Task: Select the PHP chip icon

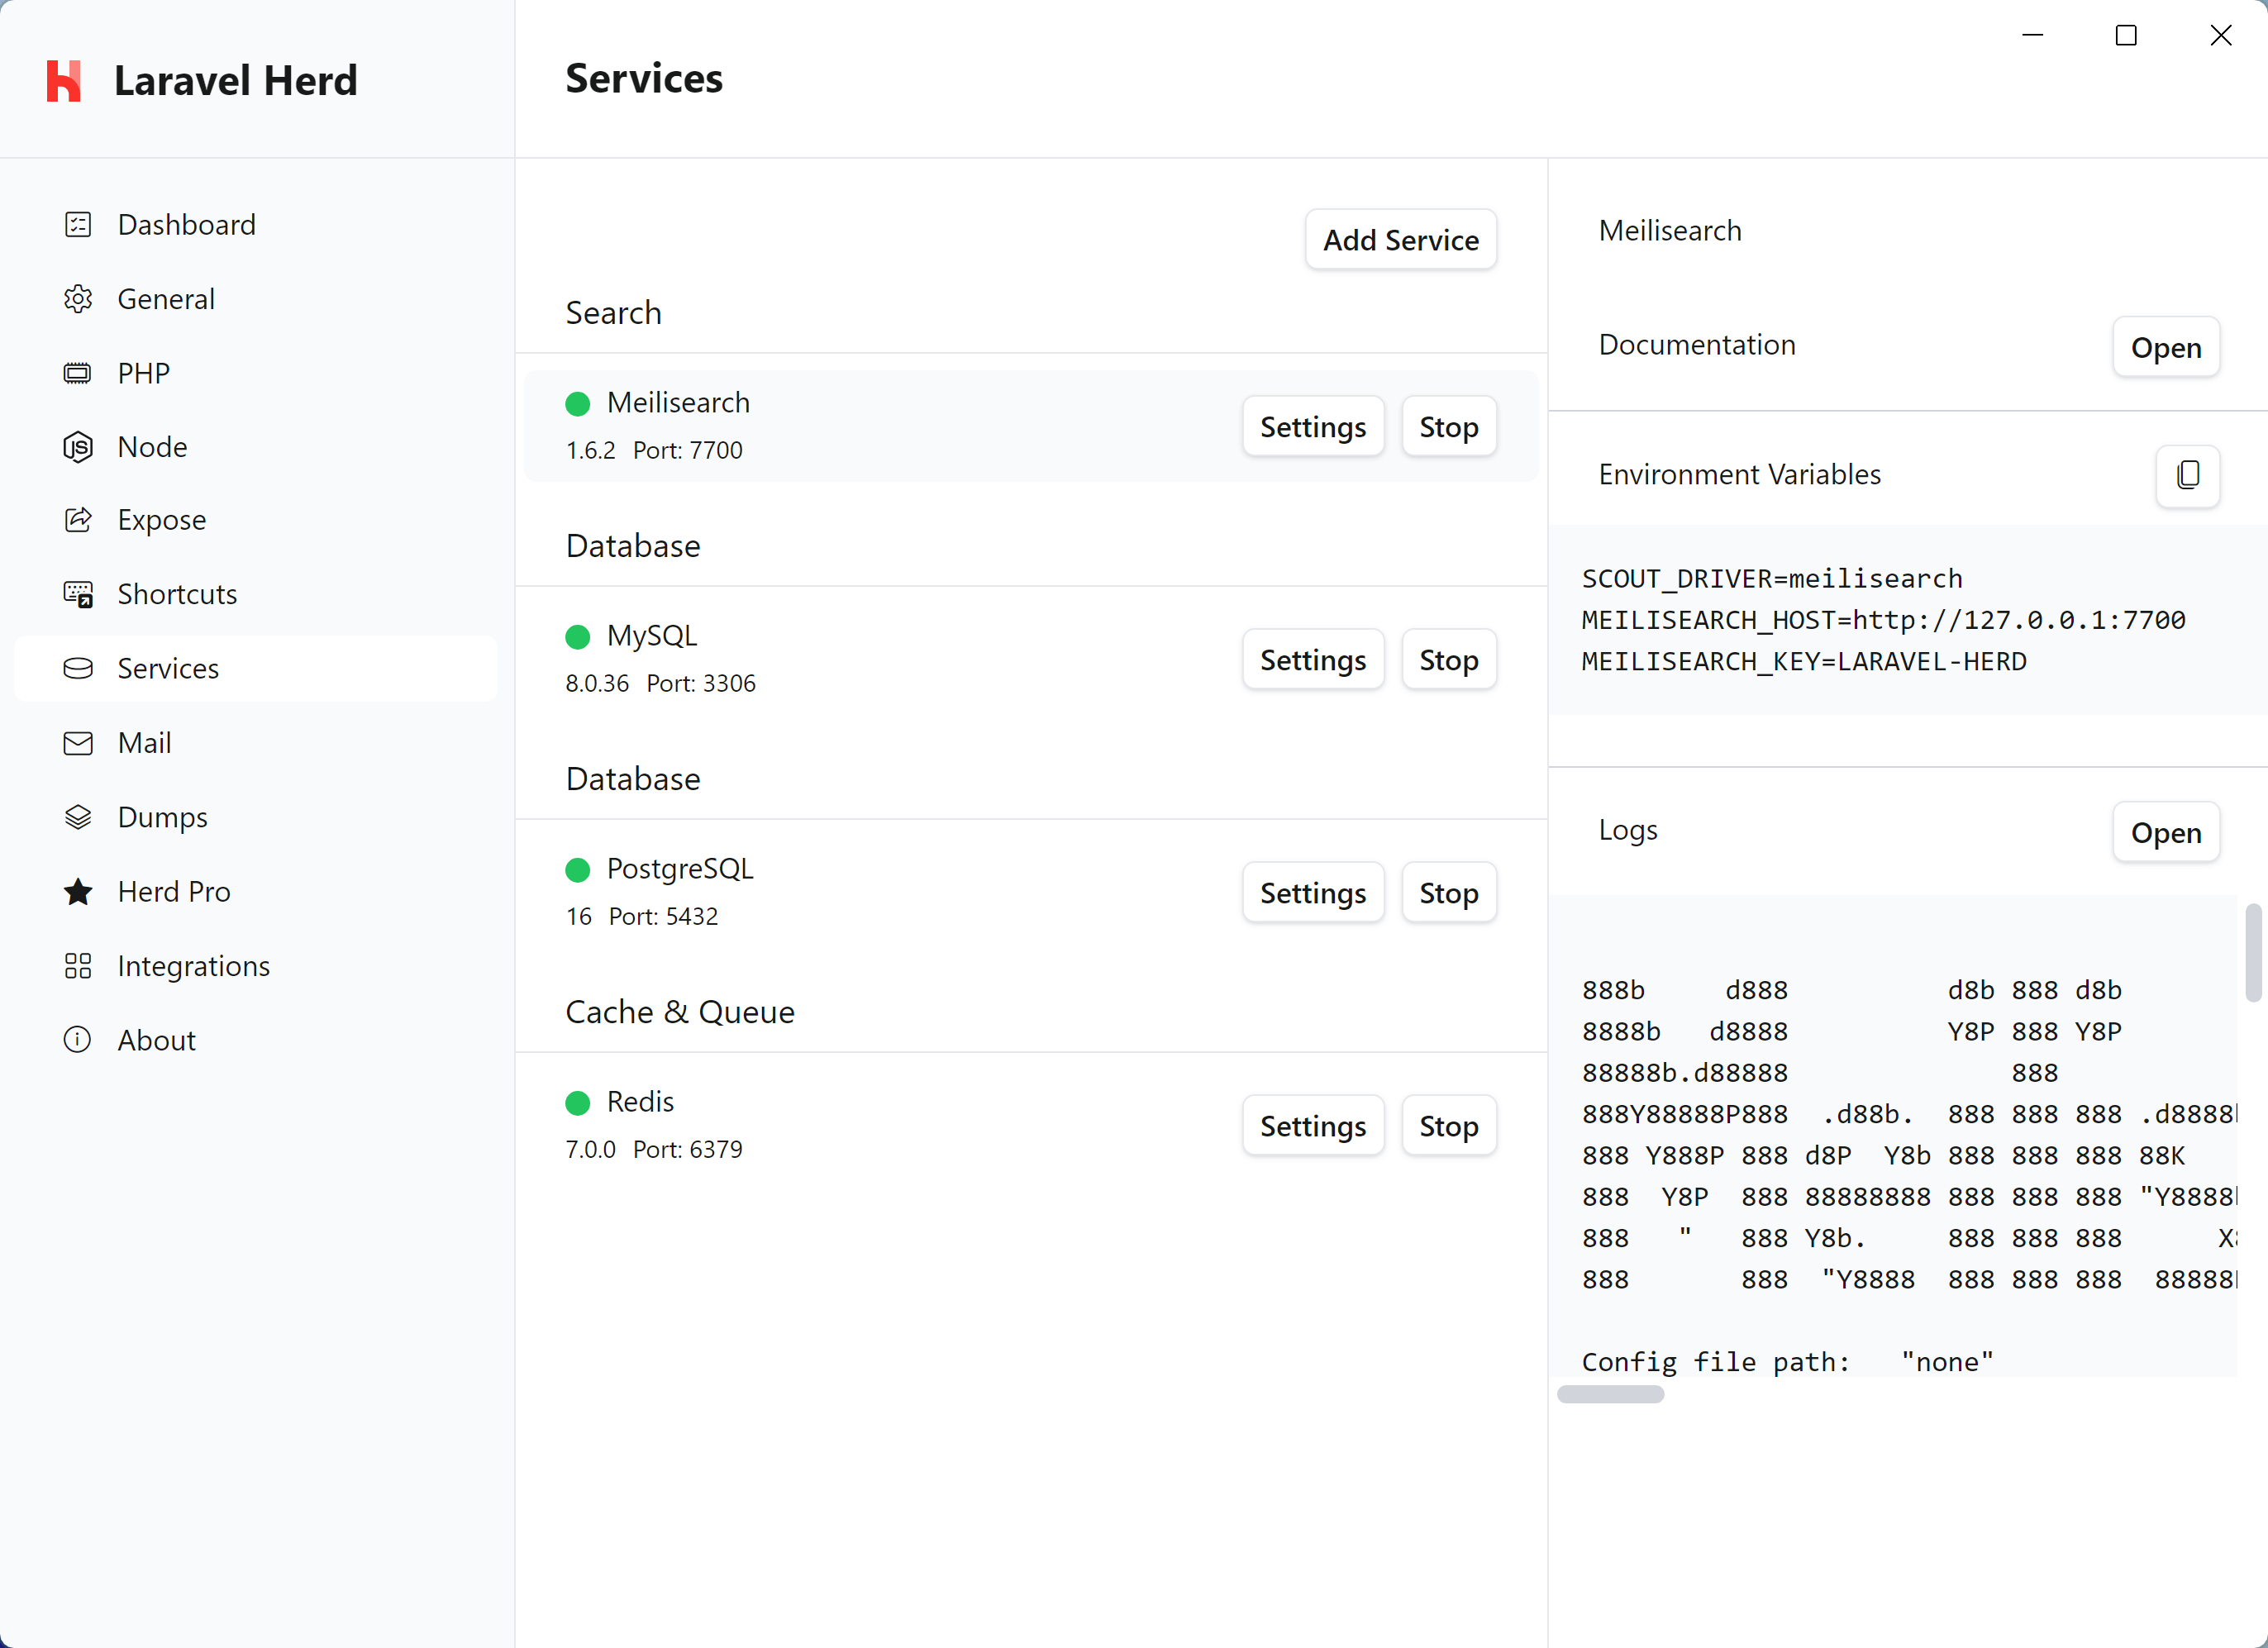Action: click(78, 373)
